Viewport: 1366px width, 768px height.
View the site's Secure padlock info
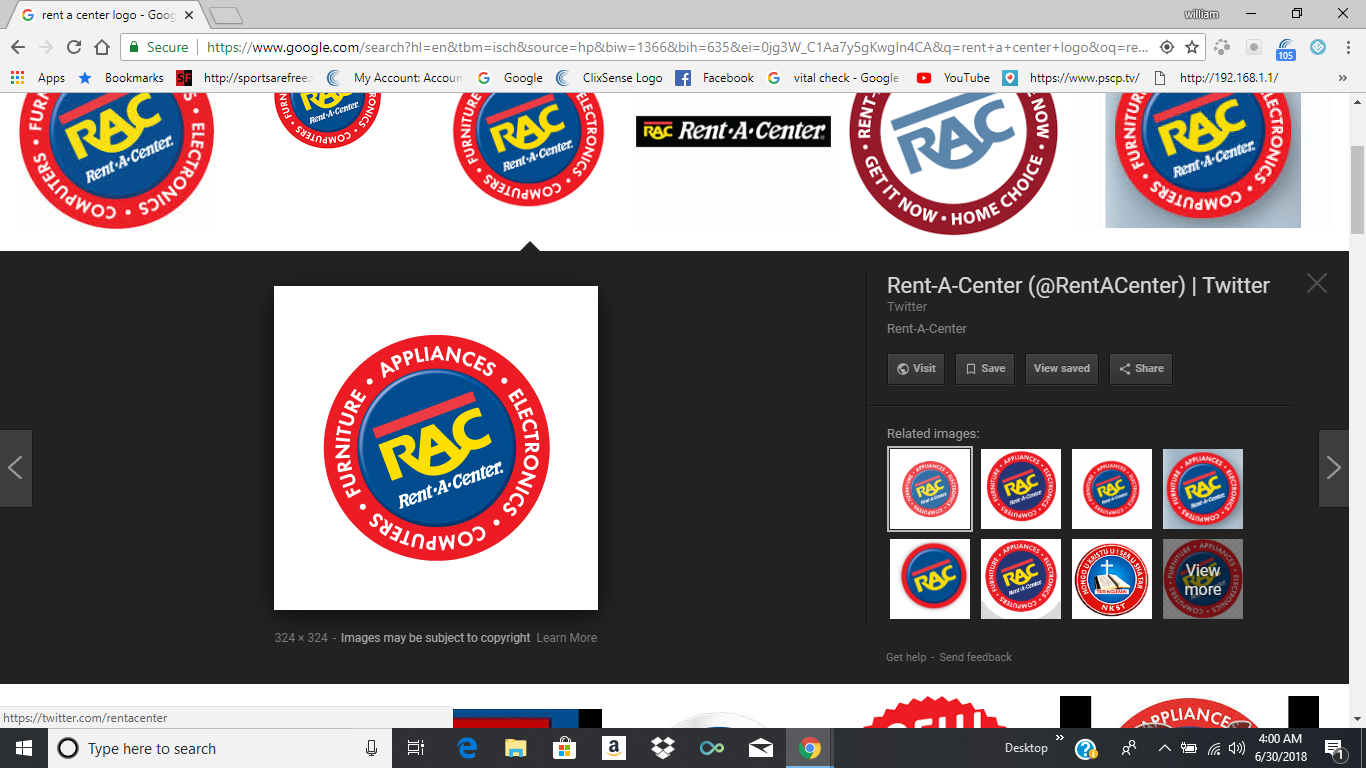pyautogui.click(x=158, y=47)
